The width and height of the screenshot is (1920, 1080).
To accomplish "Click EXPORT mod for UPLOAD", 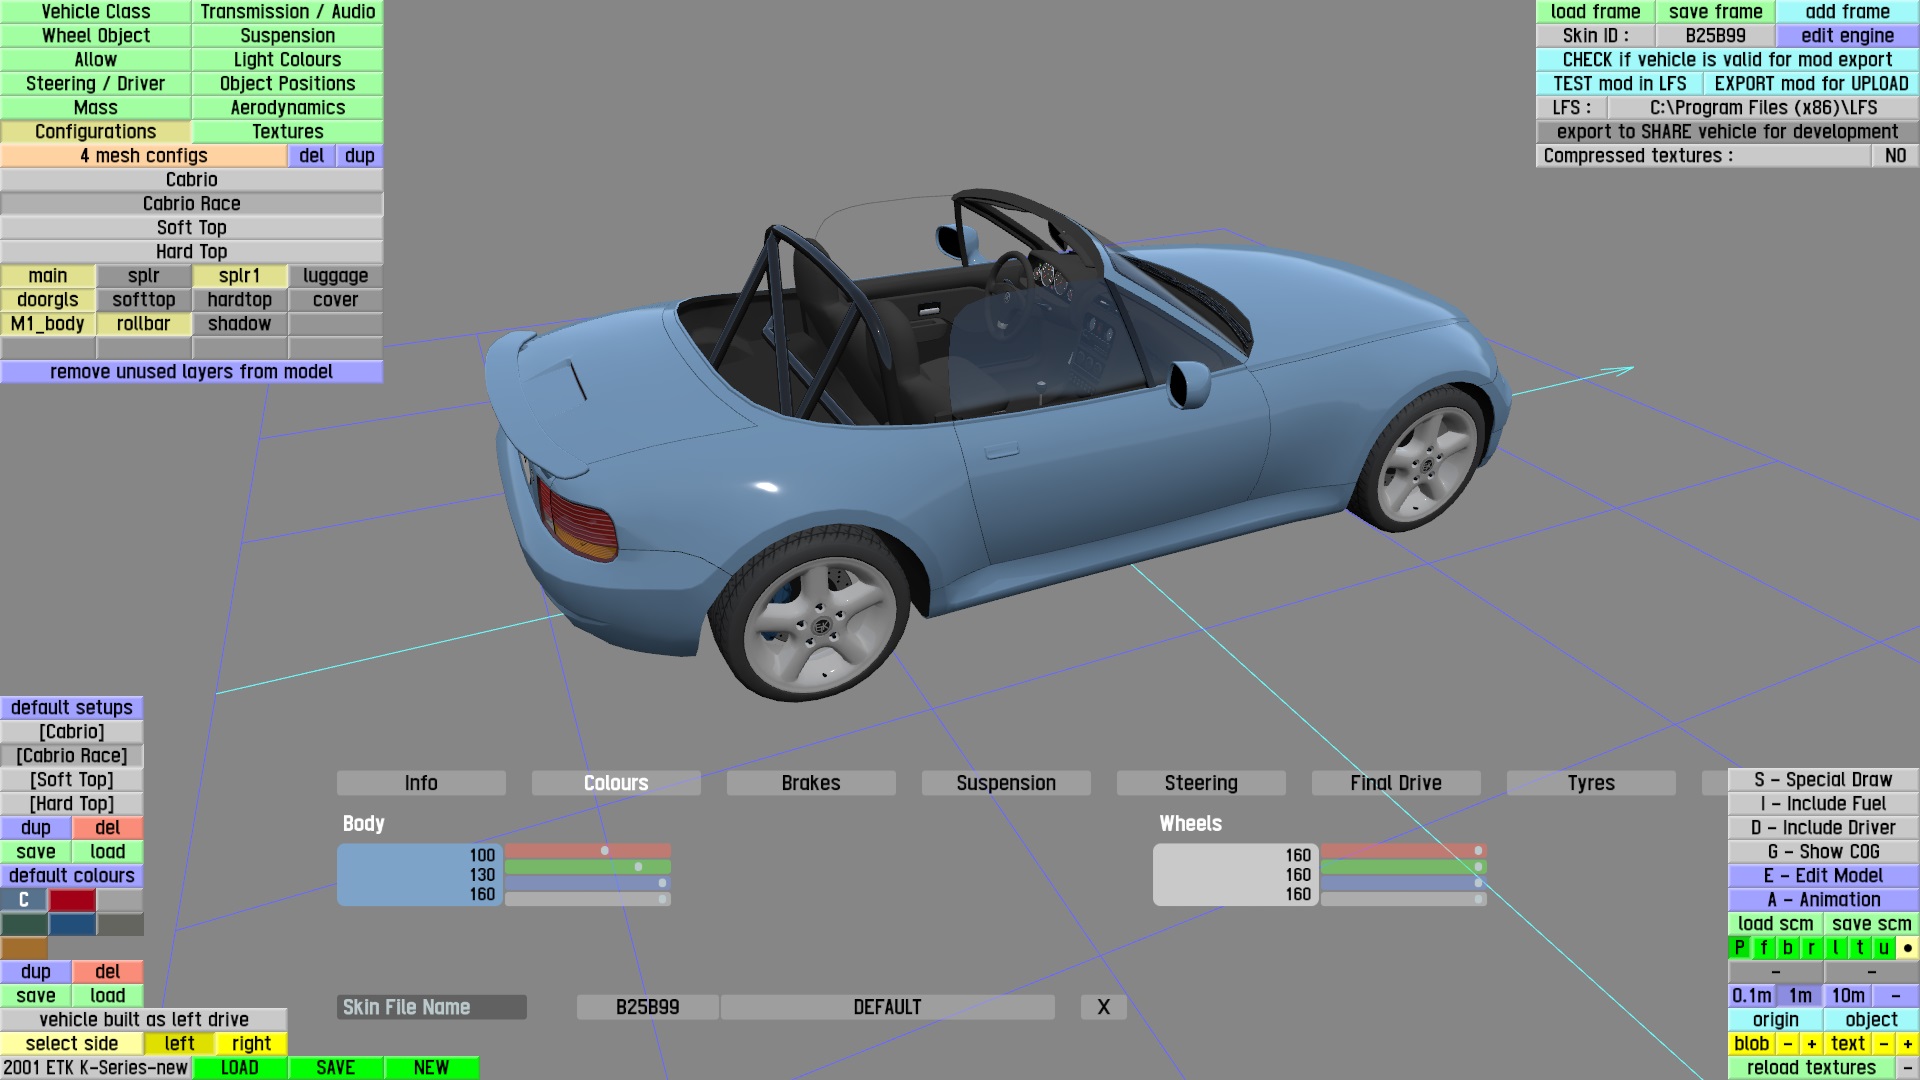I will click(x=1810, y=83).
